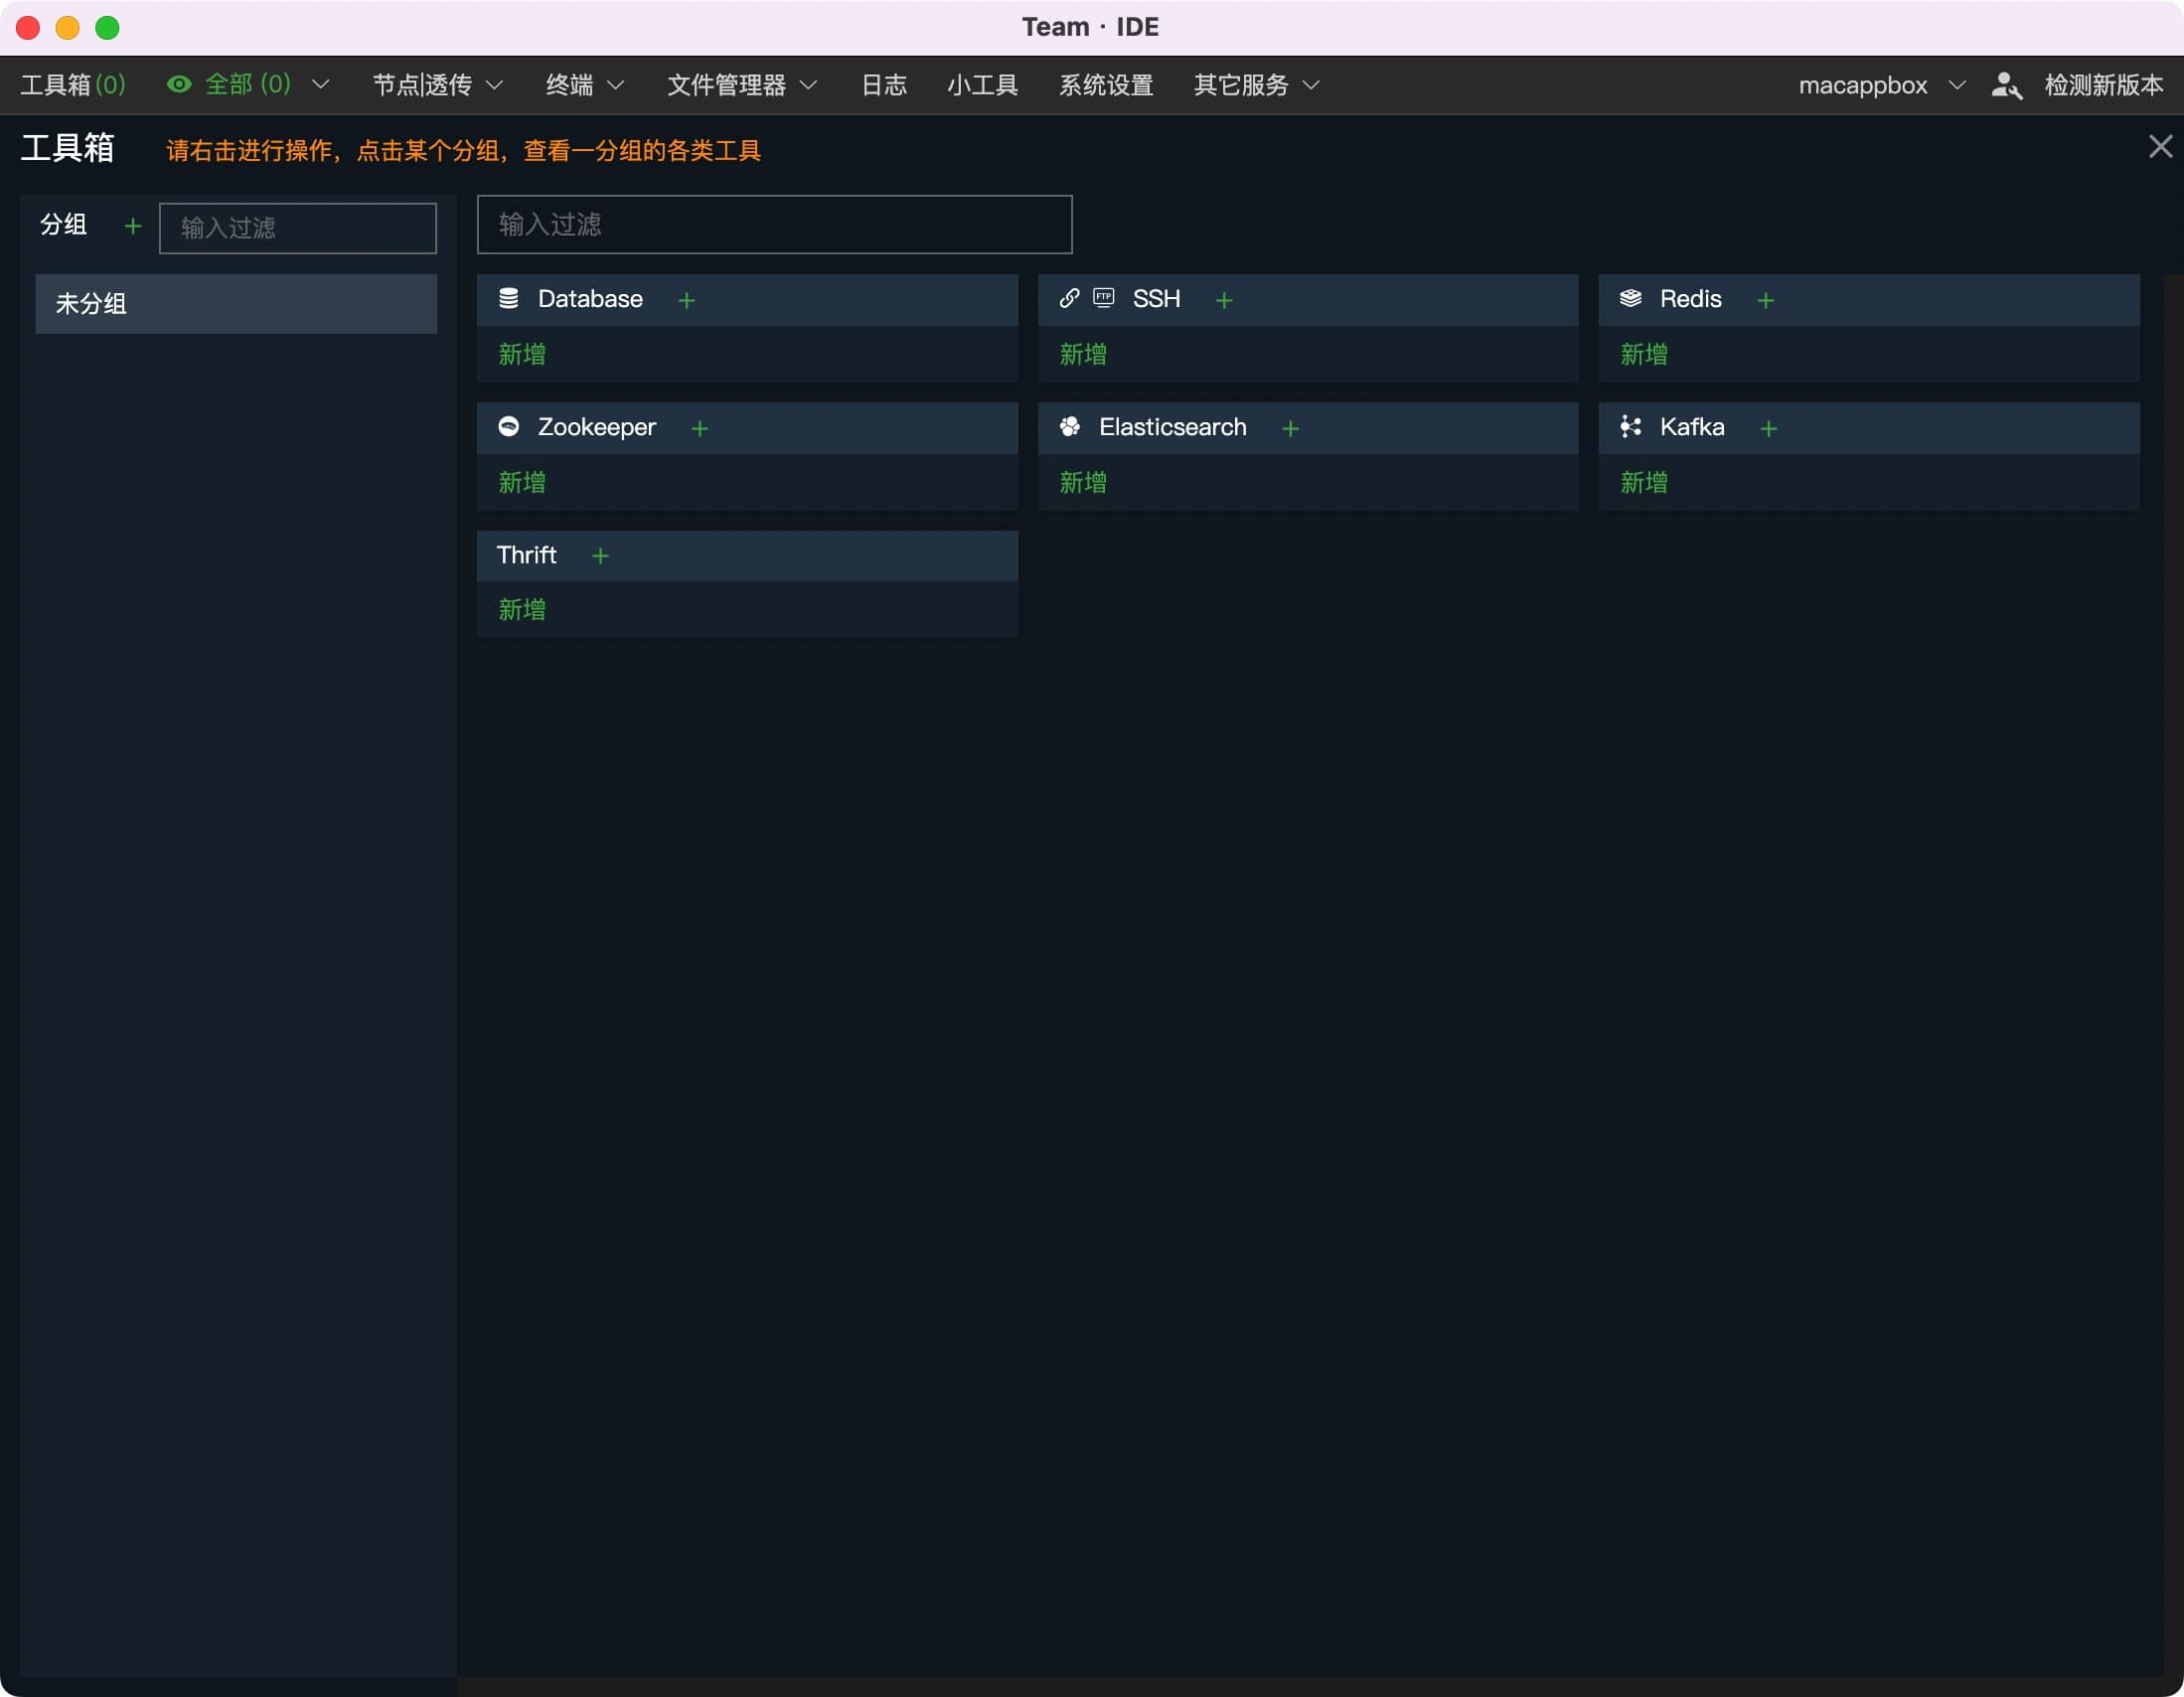The height and width of the screenshot is (1697, 2184).
Task: Click the SSH FTP terminal icon
Action: tap(1103, 298)
